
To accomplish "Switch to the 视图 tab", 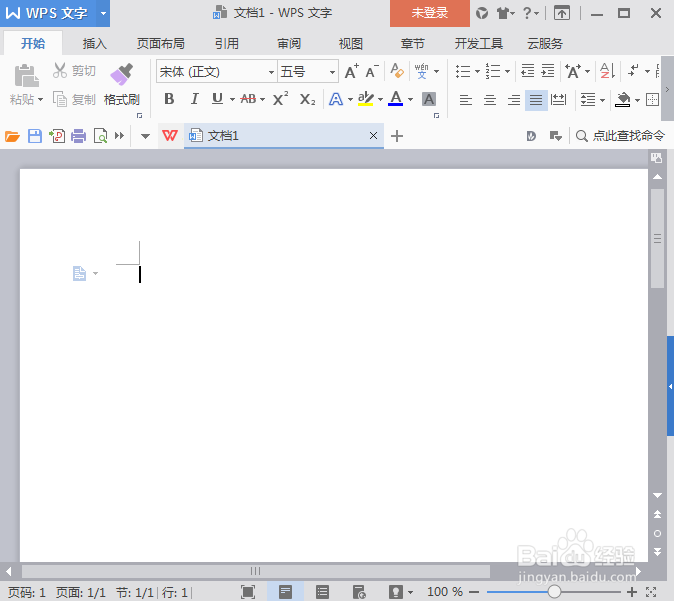I will point(351,43).
